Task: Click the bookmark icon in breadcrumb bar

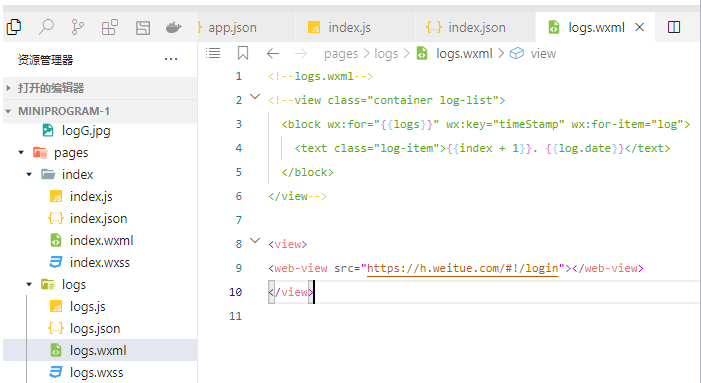Action: coord(243,53)
